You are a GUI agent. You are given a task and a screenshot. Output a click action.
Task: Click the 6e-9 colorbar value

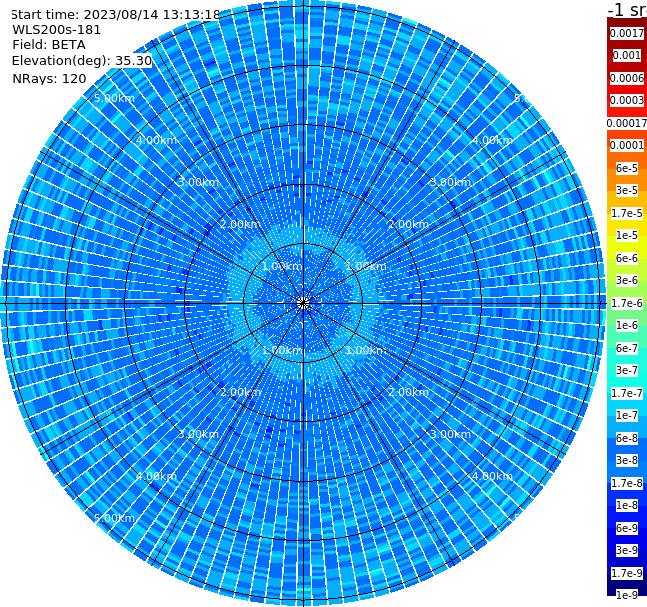pyautogui.click(x=627, y=528)
